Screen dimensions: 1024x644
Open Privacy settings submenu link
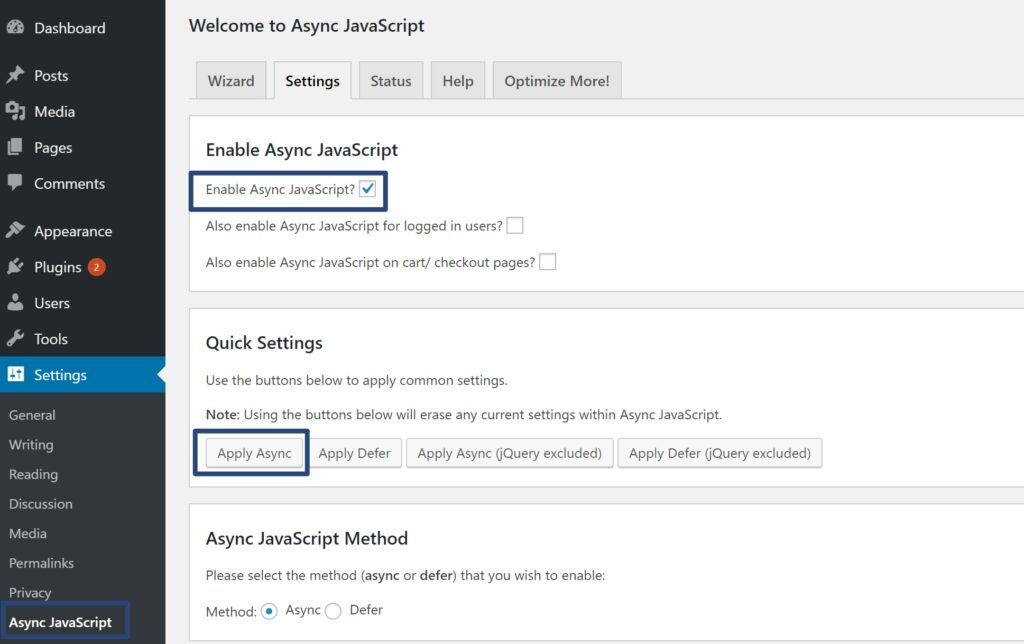[29, 592]
